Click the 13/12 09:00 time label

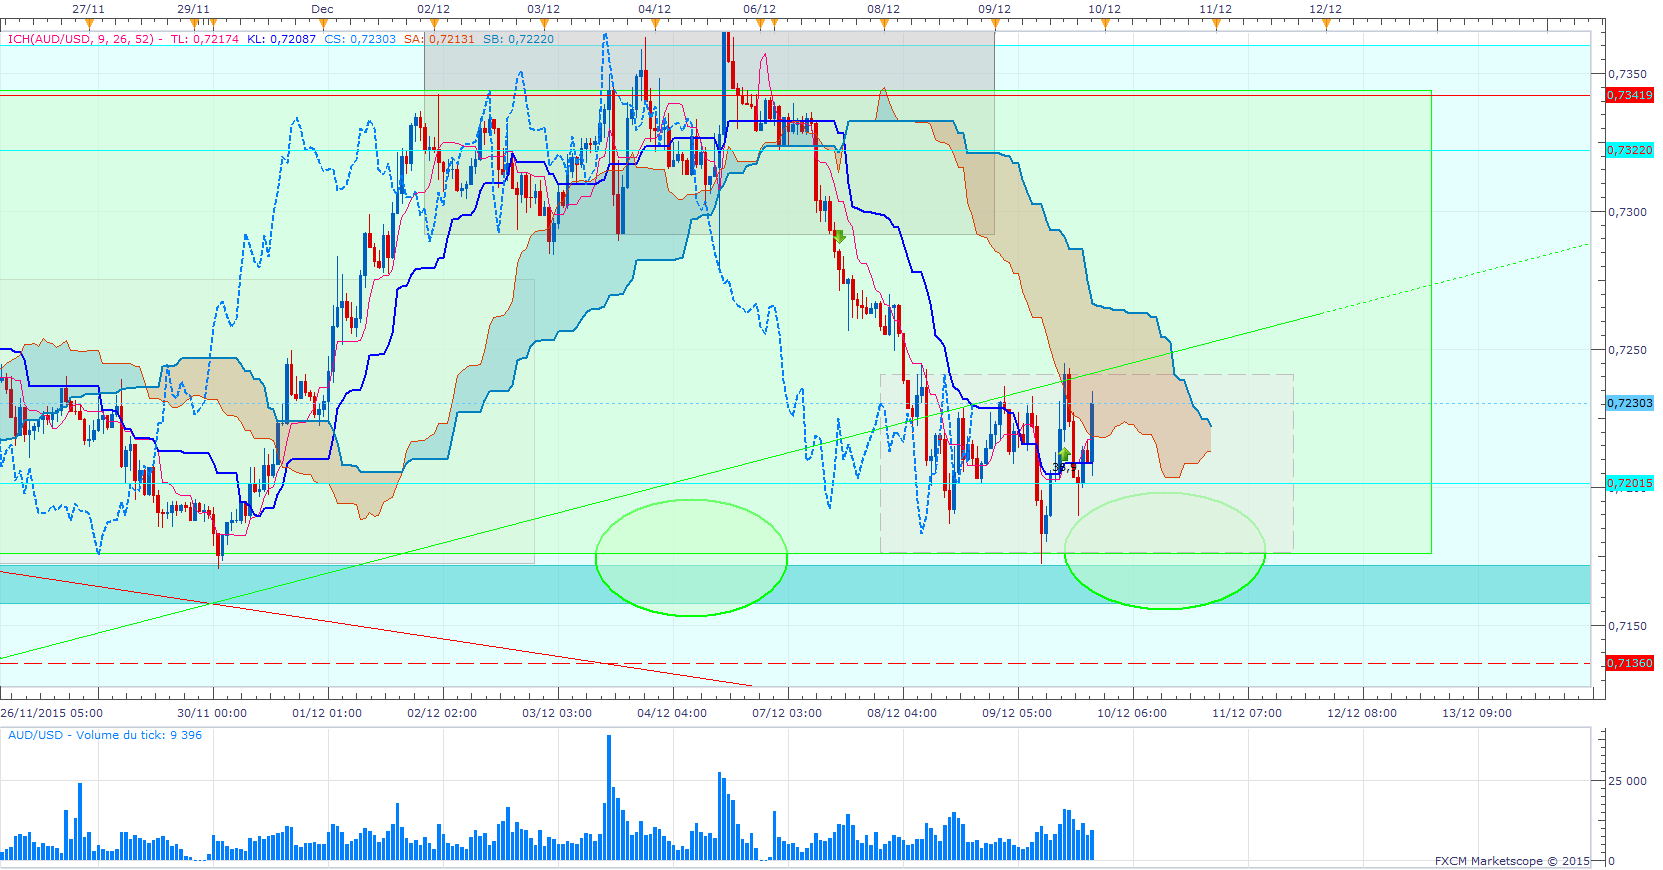1477,713
